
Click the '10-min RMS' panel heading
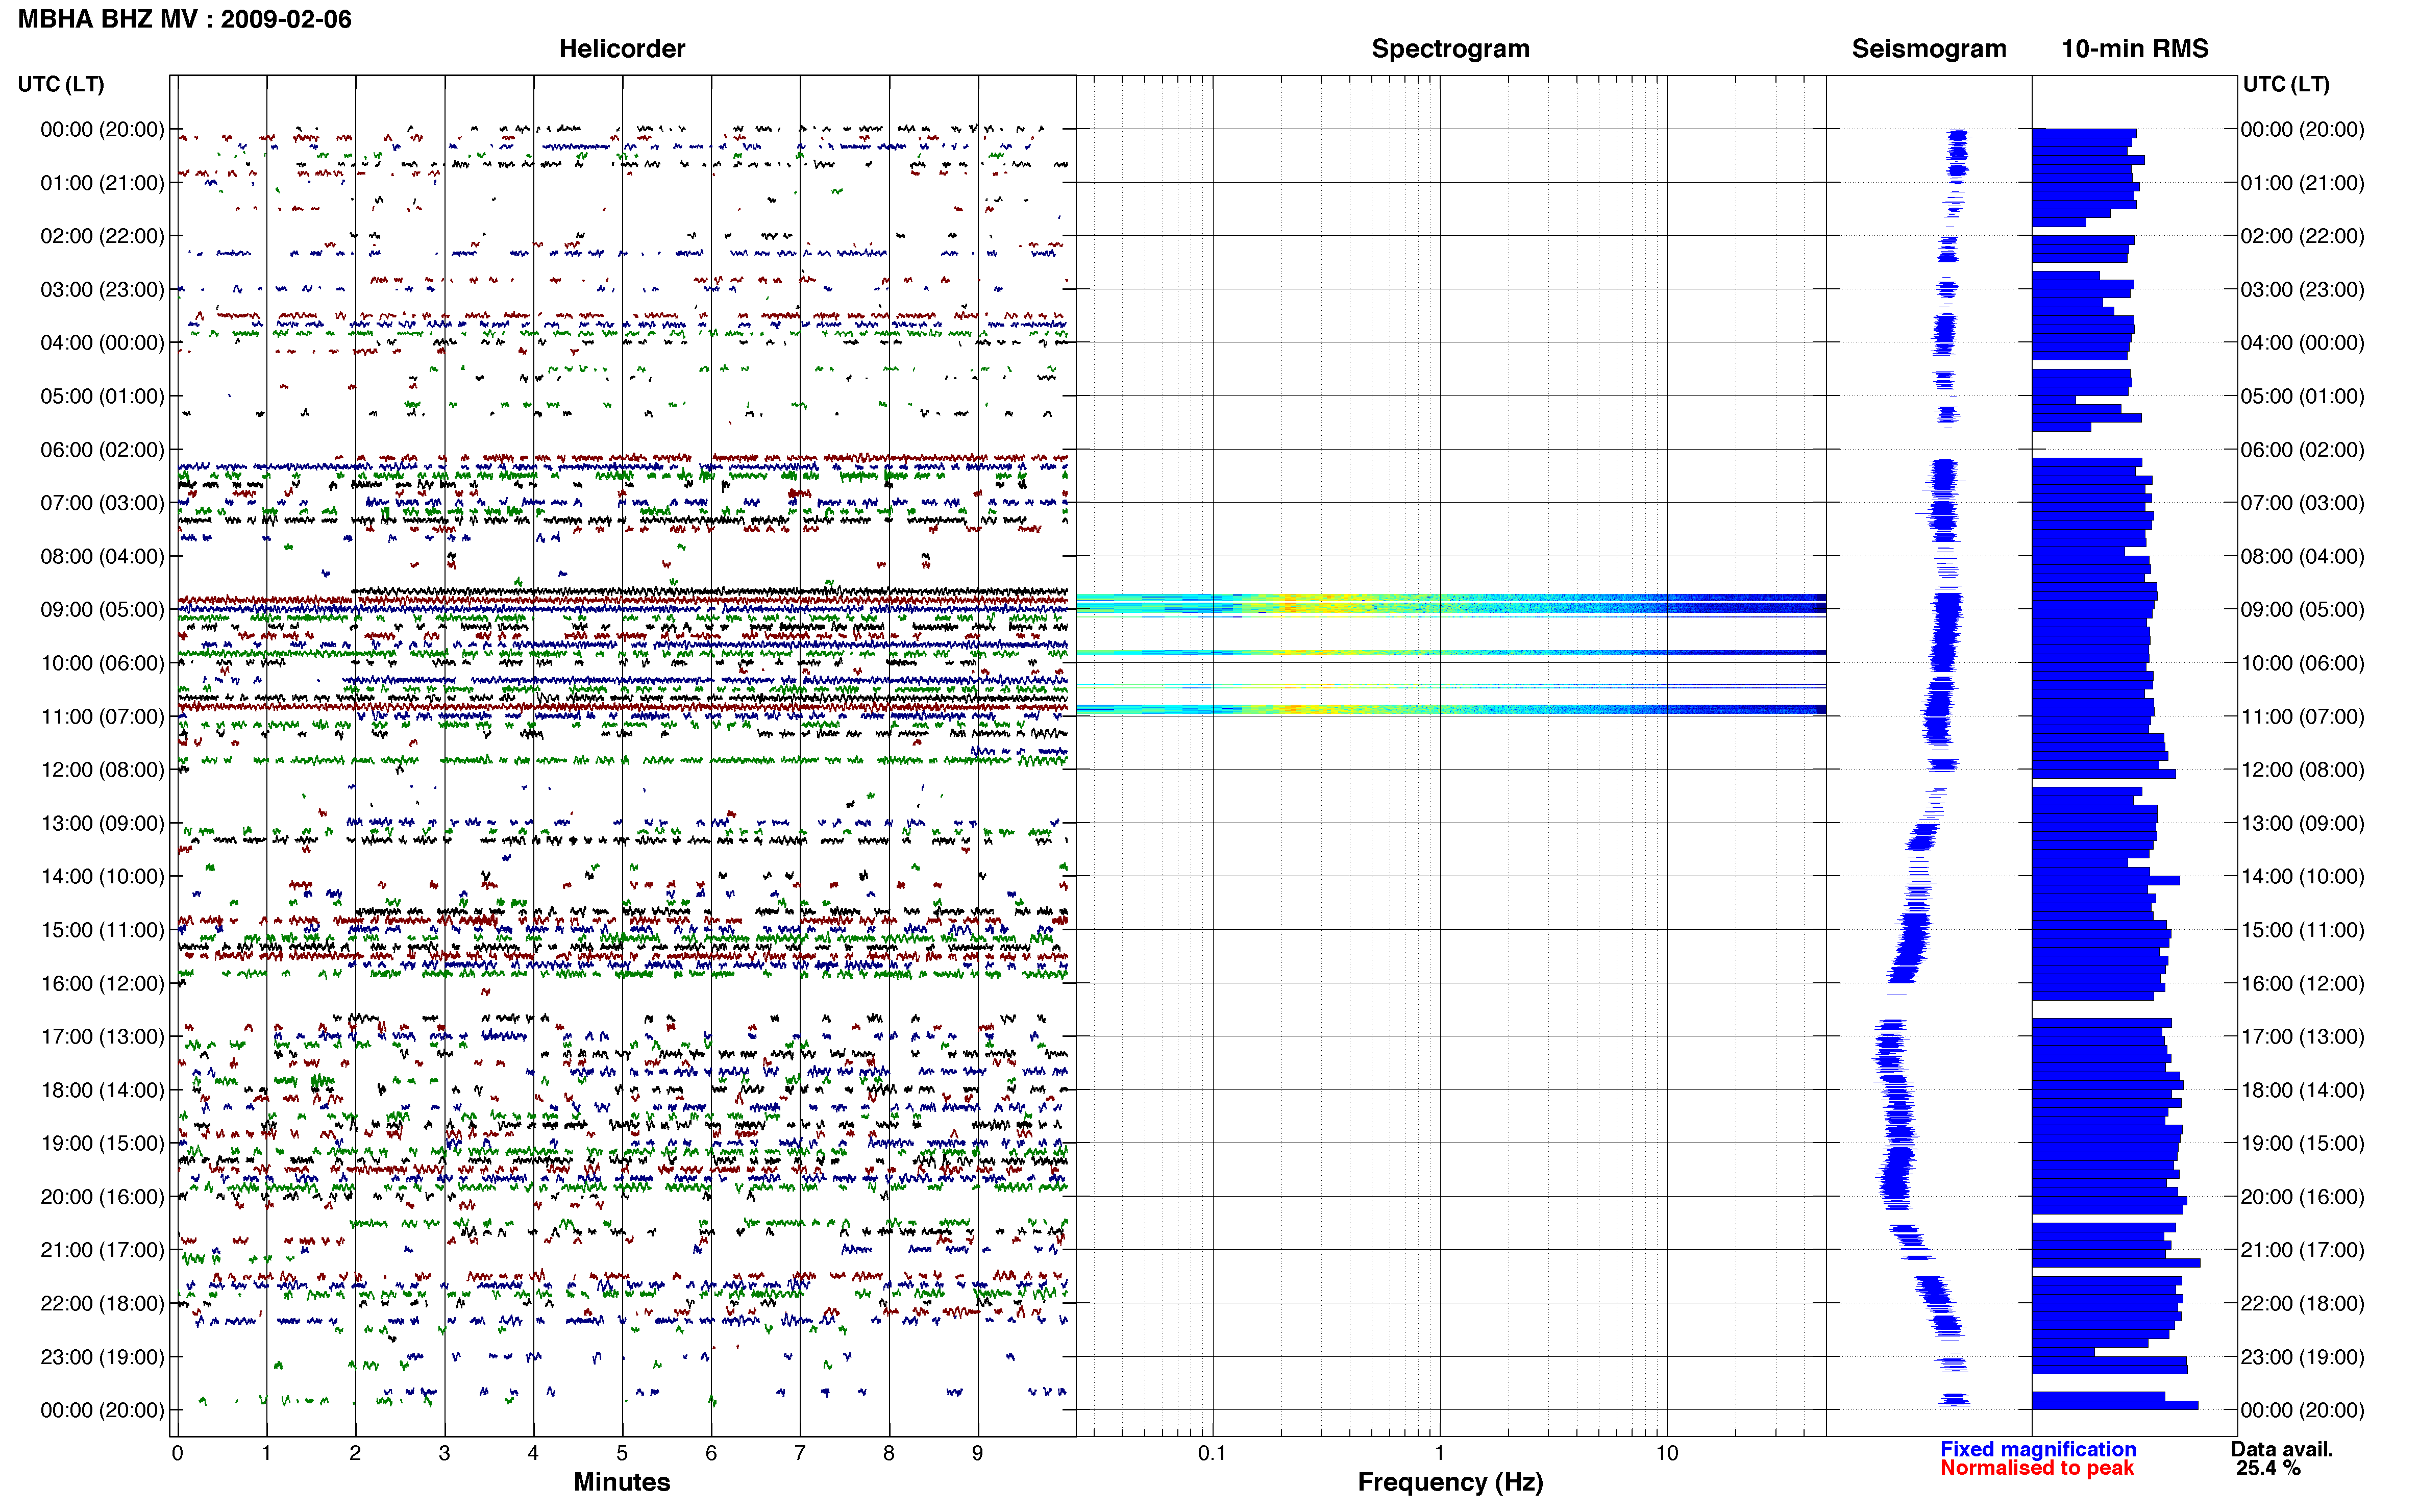point(2135,48)
